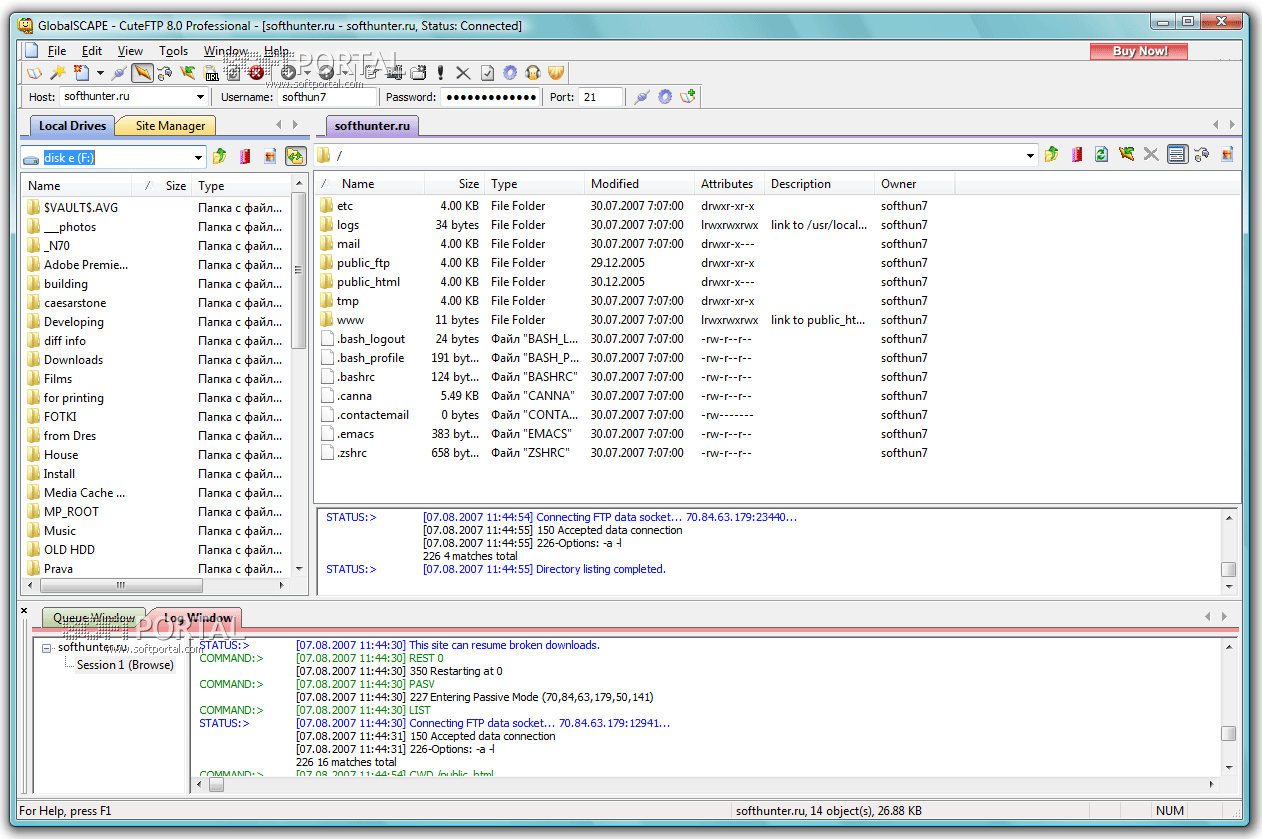Toggle the pressed button in main toolbar
This screenshot has width=1262, height=839.
coord(142,73)
